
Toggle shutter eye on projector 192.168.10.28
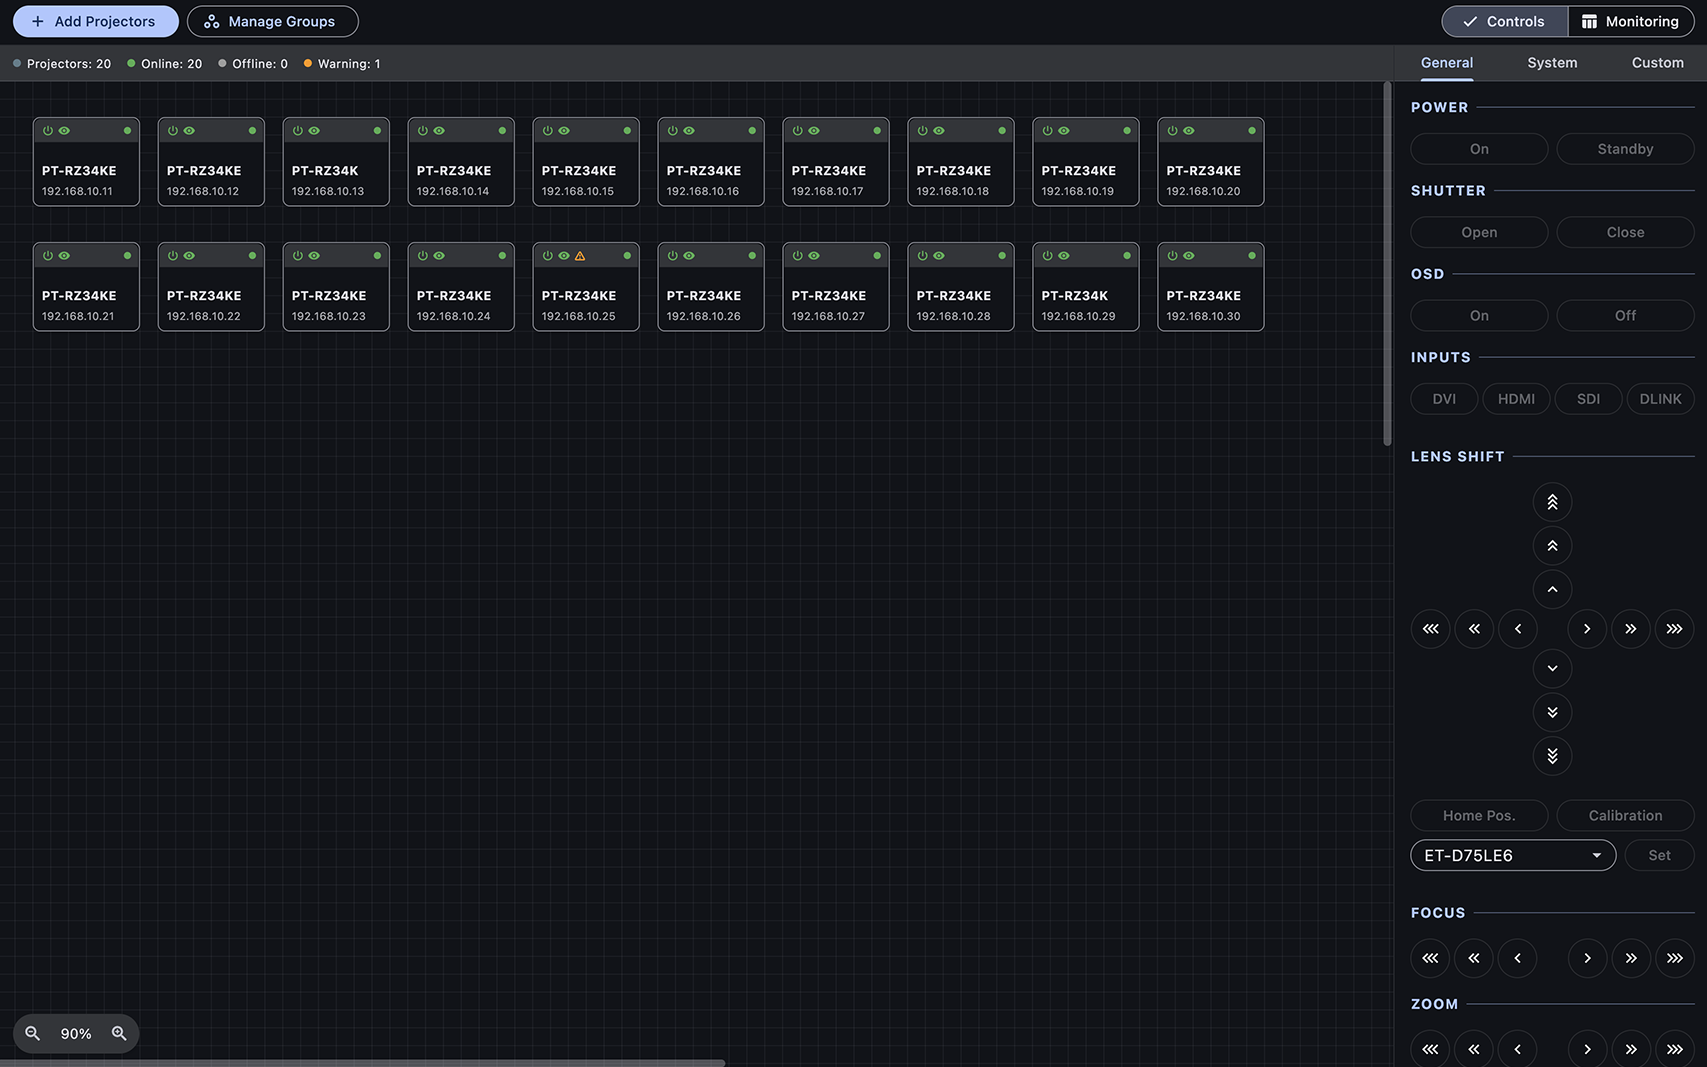(x=939, y=256)
